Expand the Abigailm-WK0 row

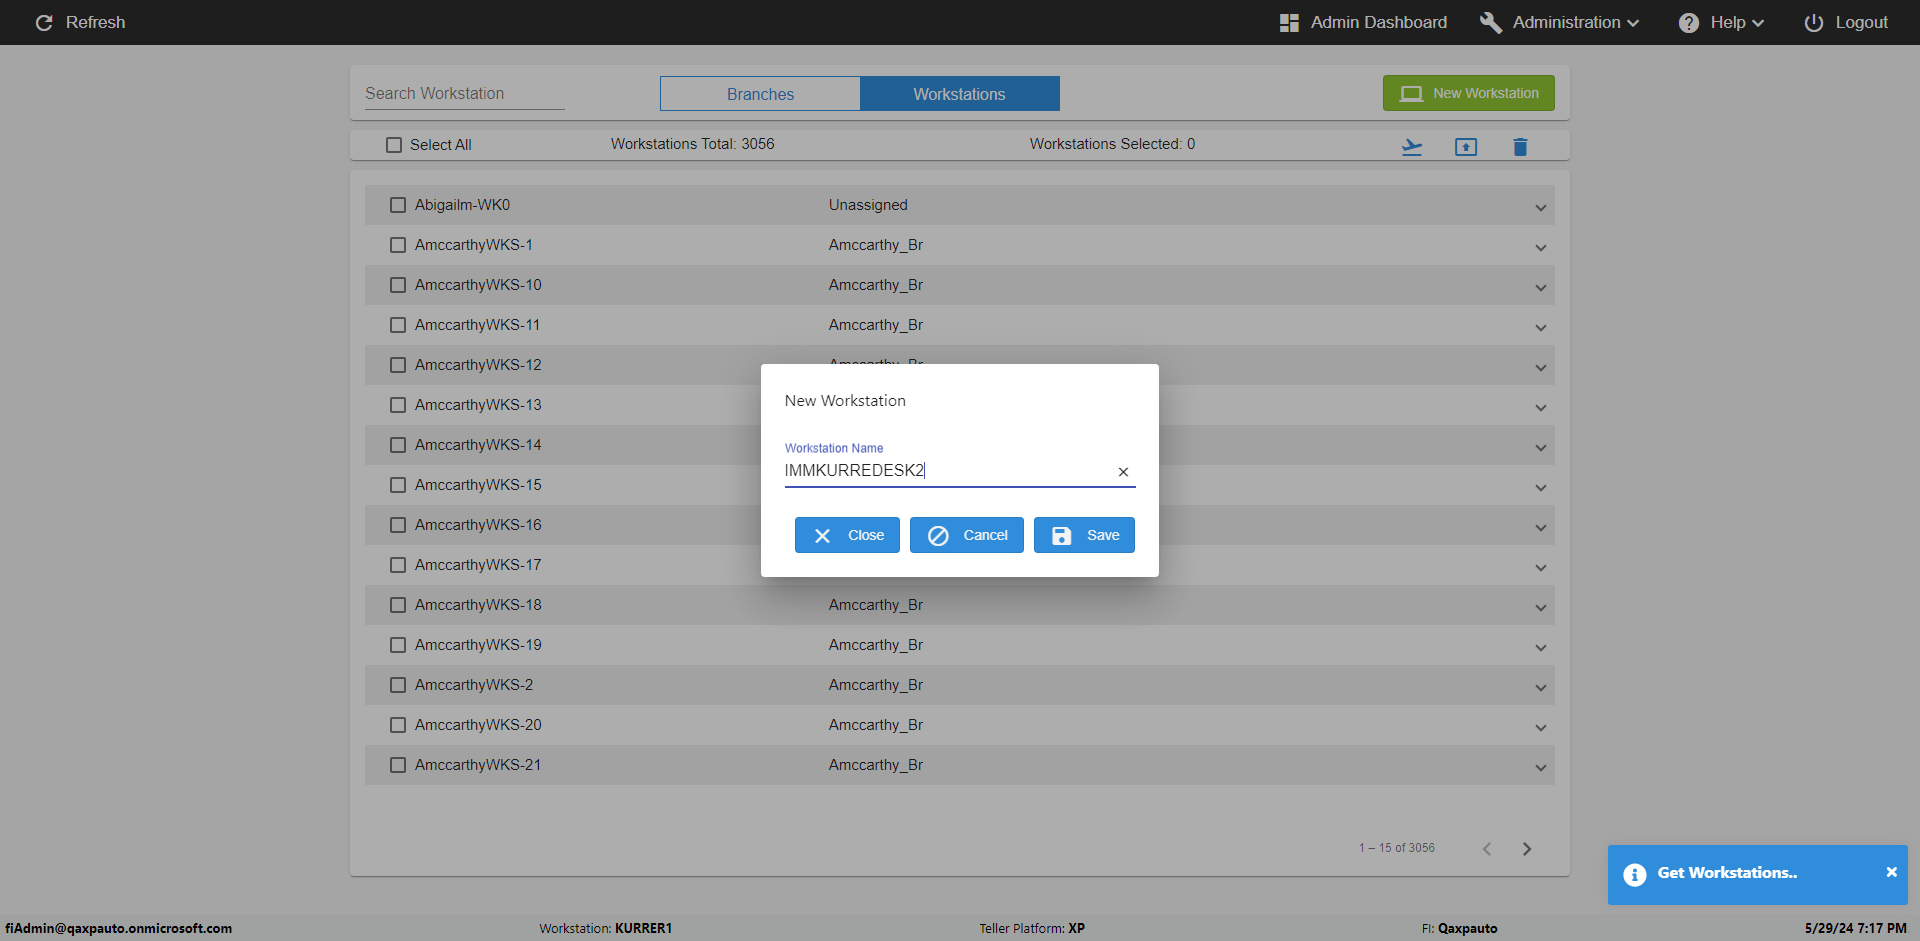[1541, 208]
